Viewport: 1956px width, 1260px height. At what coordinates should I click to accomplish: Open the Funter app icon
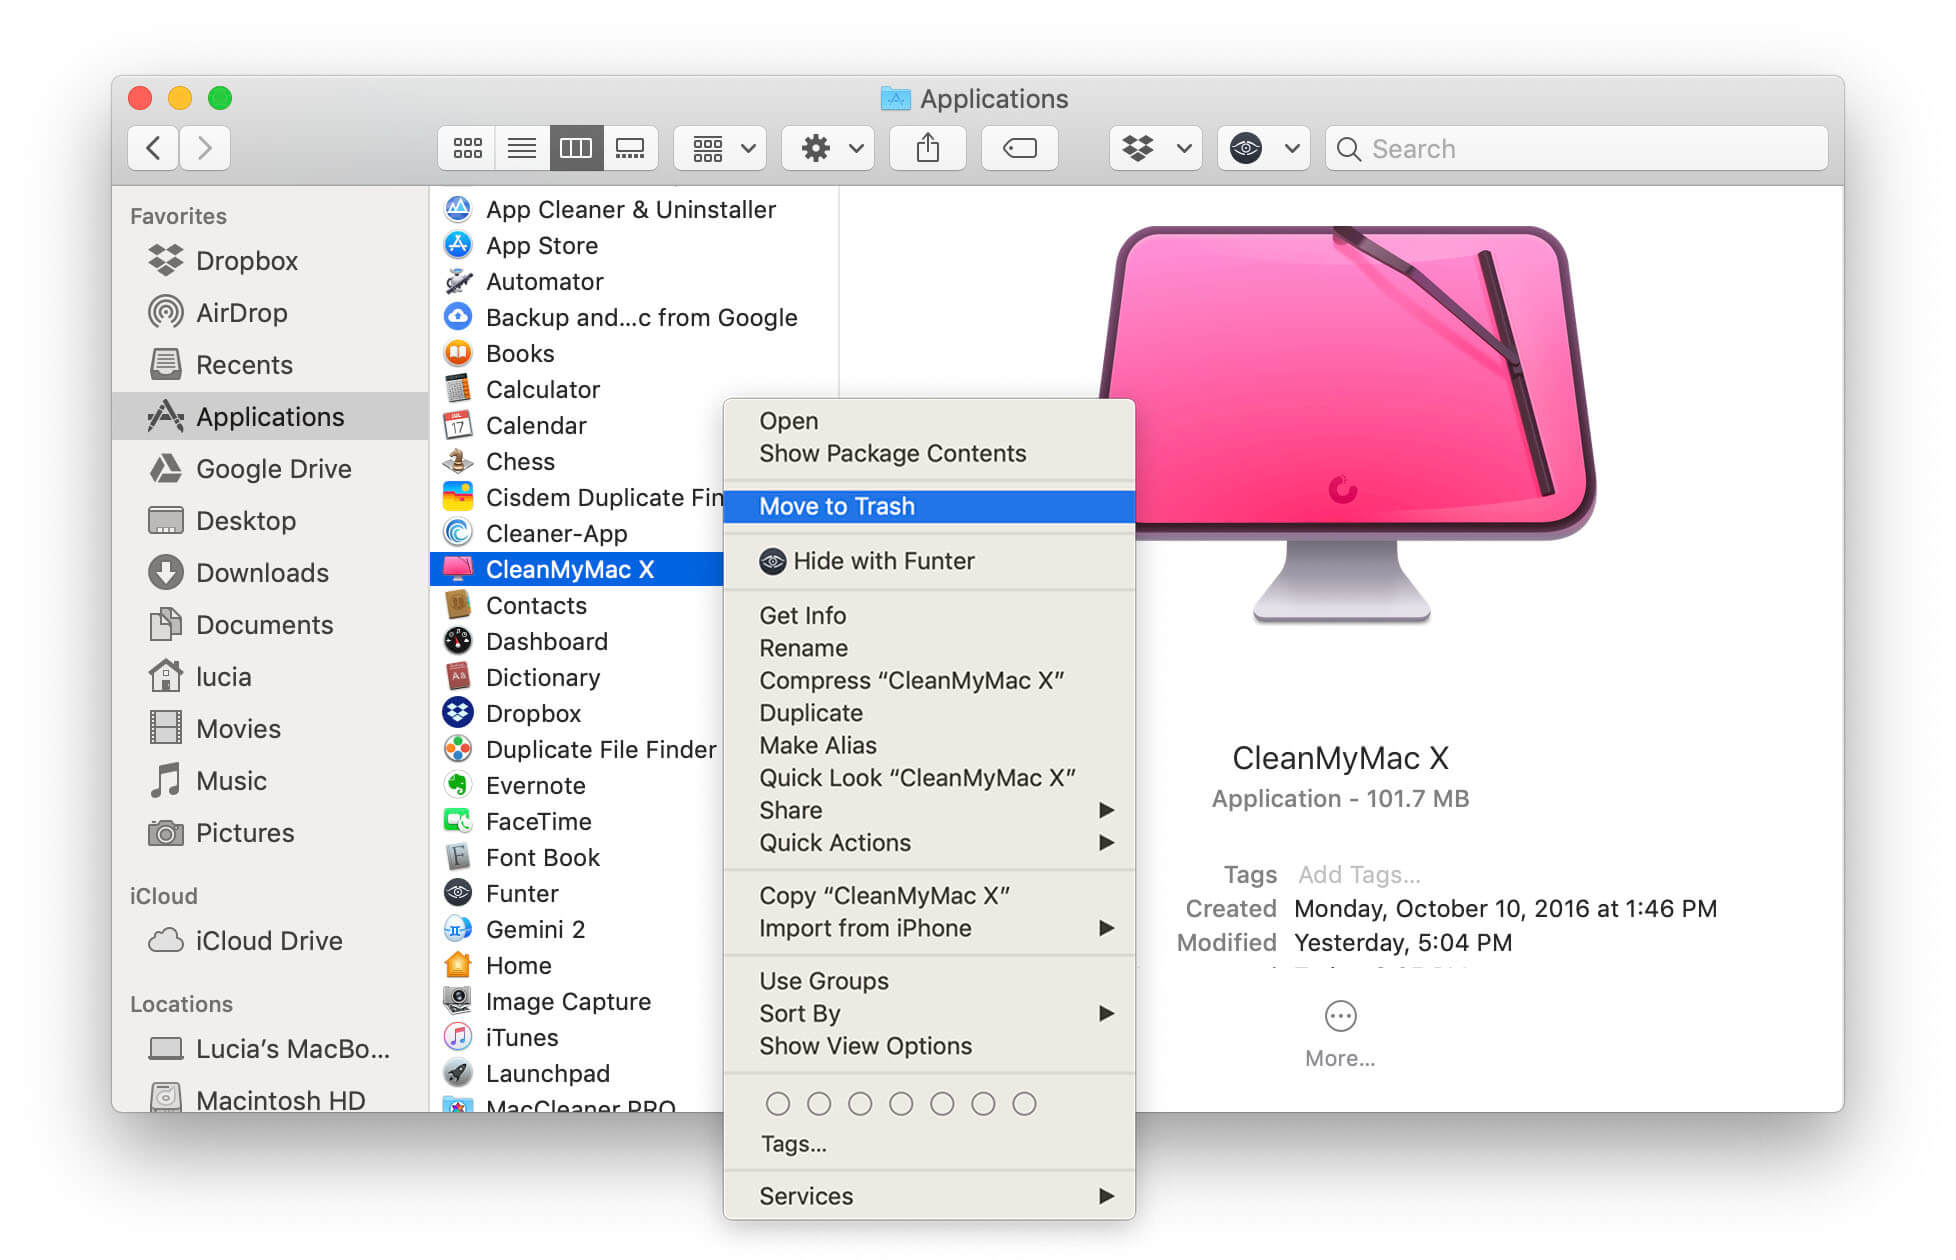click(x=459, y=892)
